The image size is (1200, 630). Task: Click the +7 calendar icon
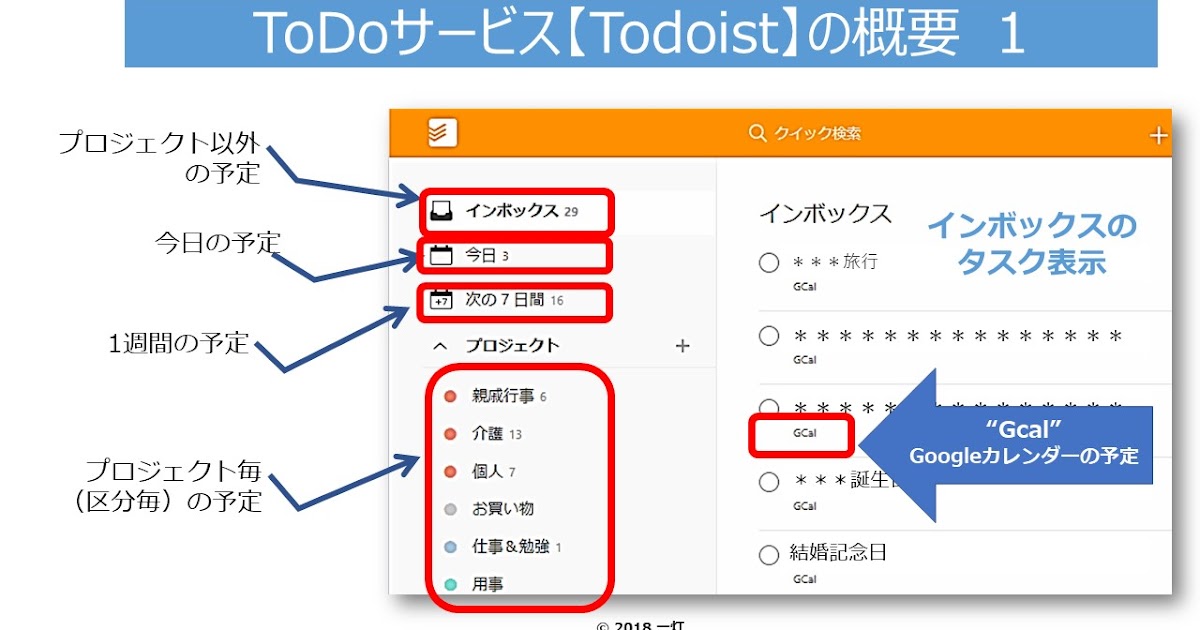tap(441, 300)
